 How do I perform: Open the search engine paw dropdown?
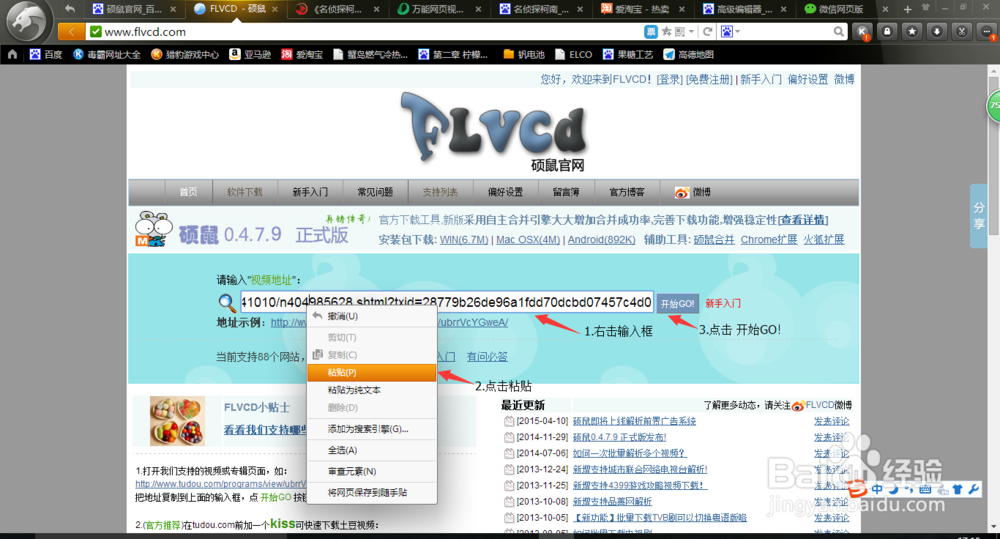(730, 31)
